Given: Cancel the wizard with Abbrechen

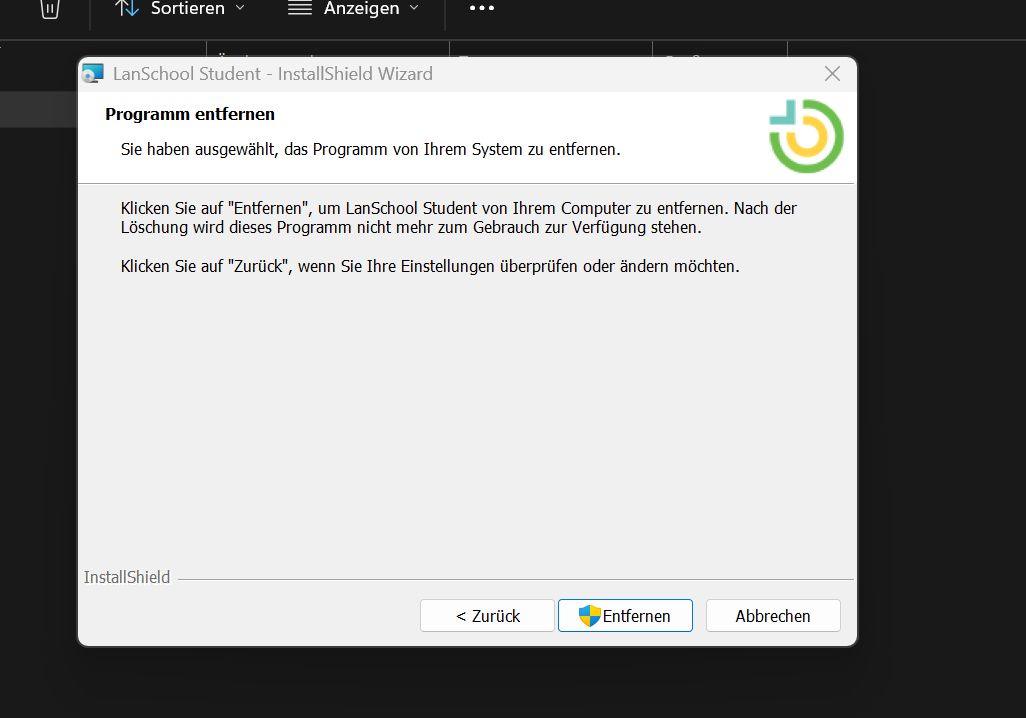Looking at the screenshot, I should [772, 616].
